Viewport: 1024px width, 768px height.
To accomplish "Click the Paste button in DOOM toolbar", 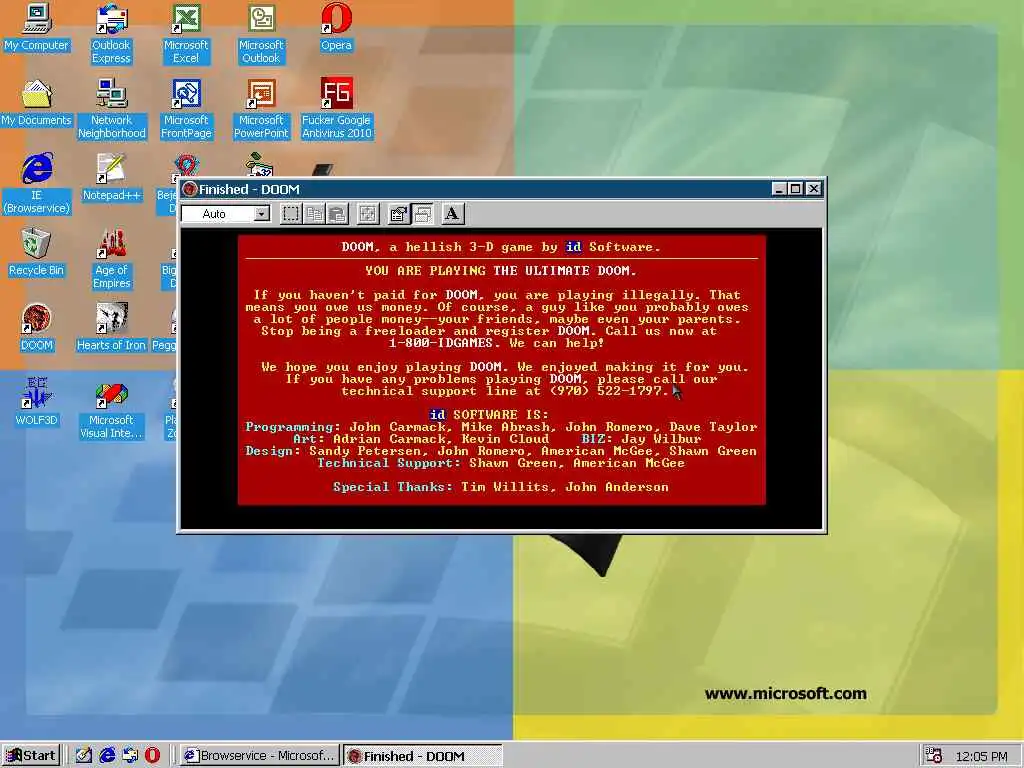I will [338, 214].
